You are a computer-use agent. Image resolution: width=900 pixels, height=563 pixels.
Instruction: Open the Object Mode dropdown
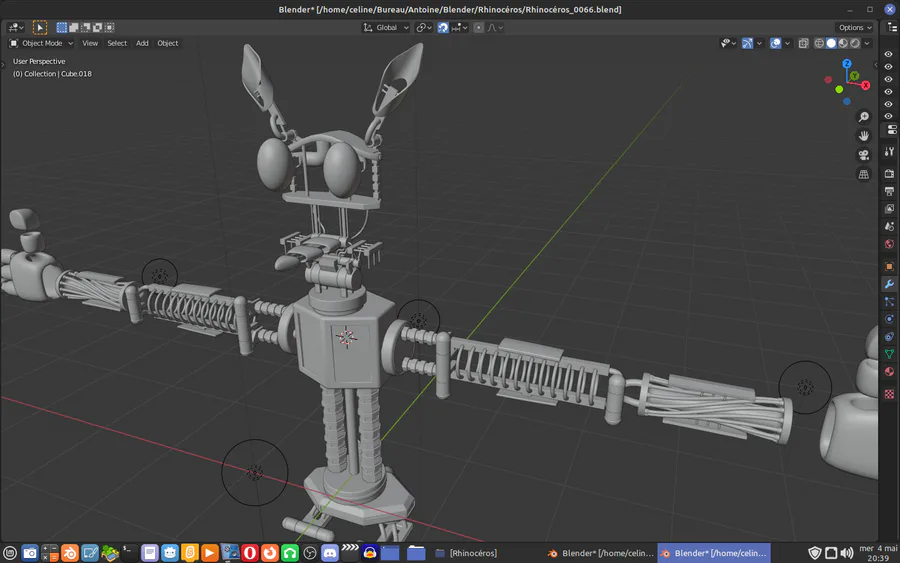click(41, 43)
